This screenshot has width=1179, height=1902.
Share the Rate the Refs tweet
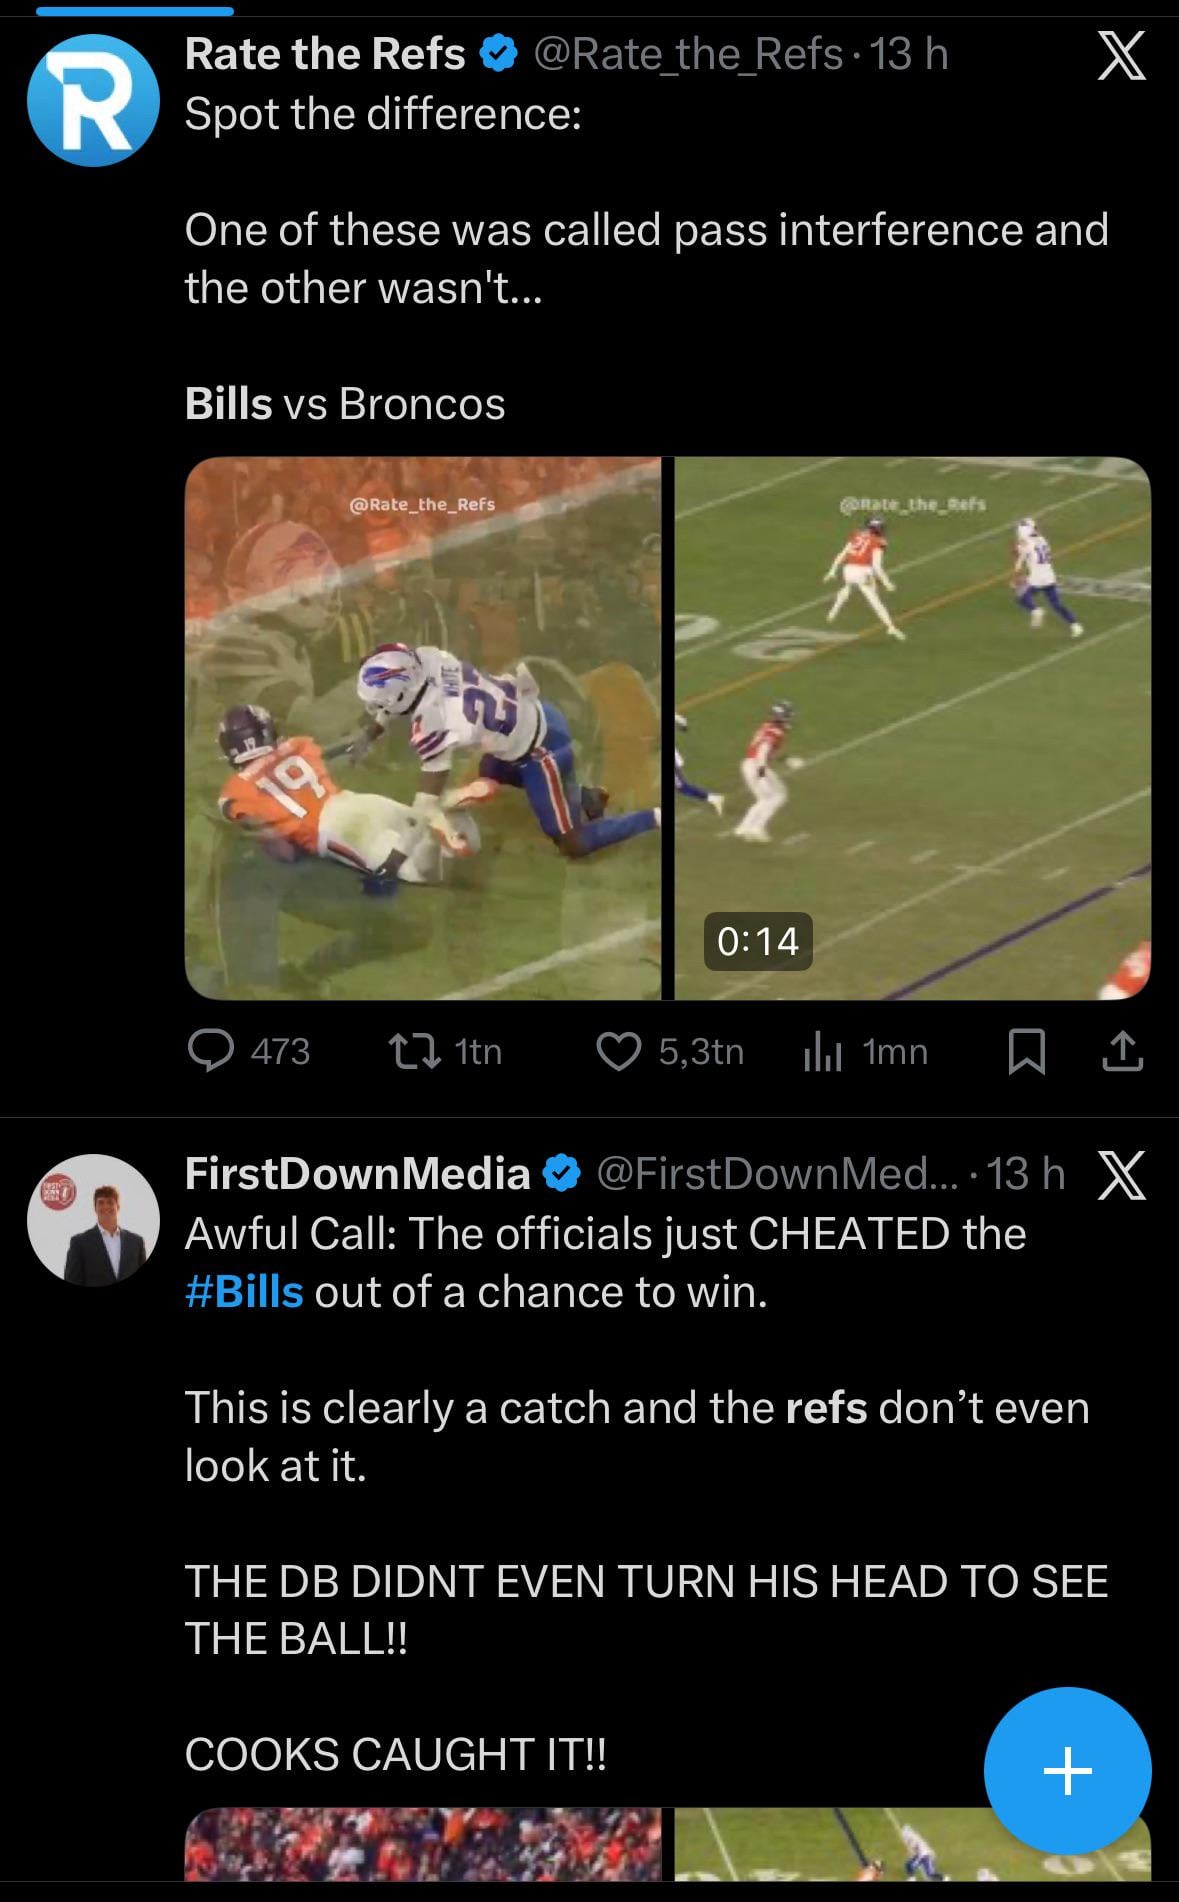[1122, 1051]
